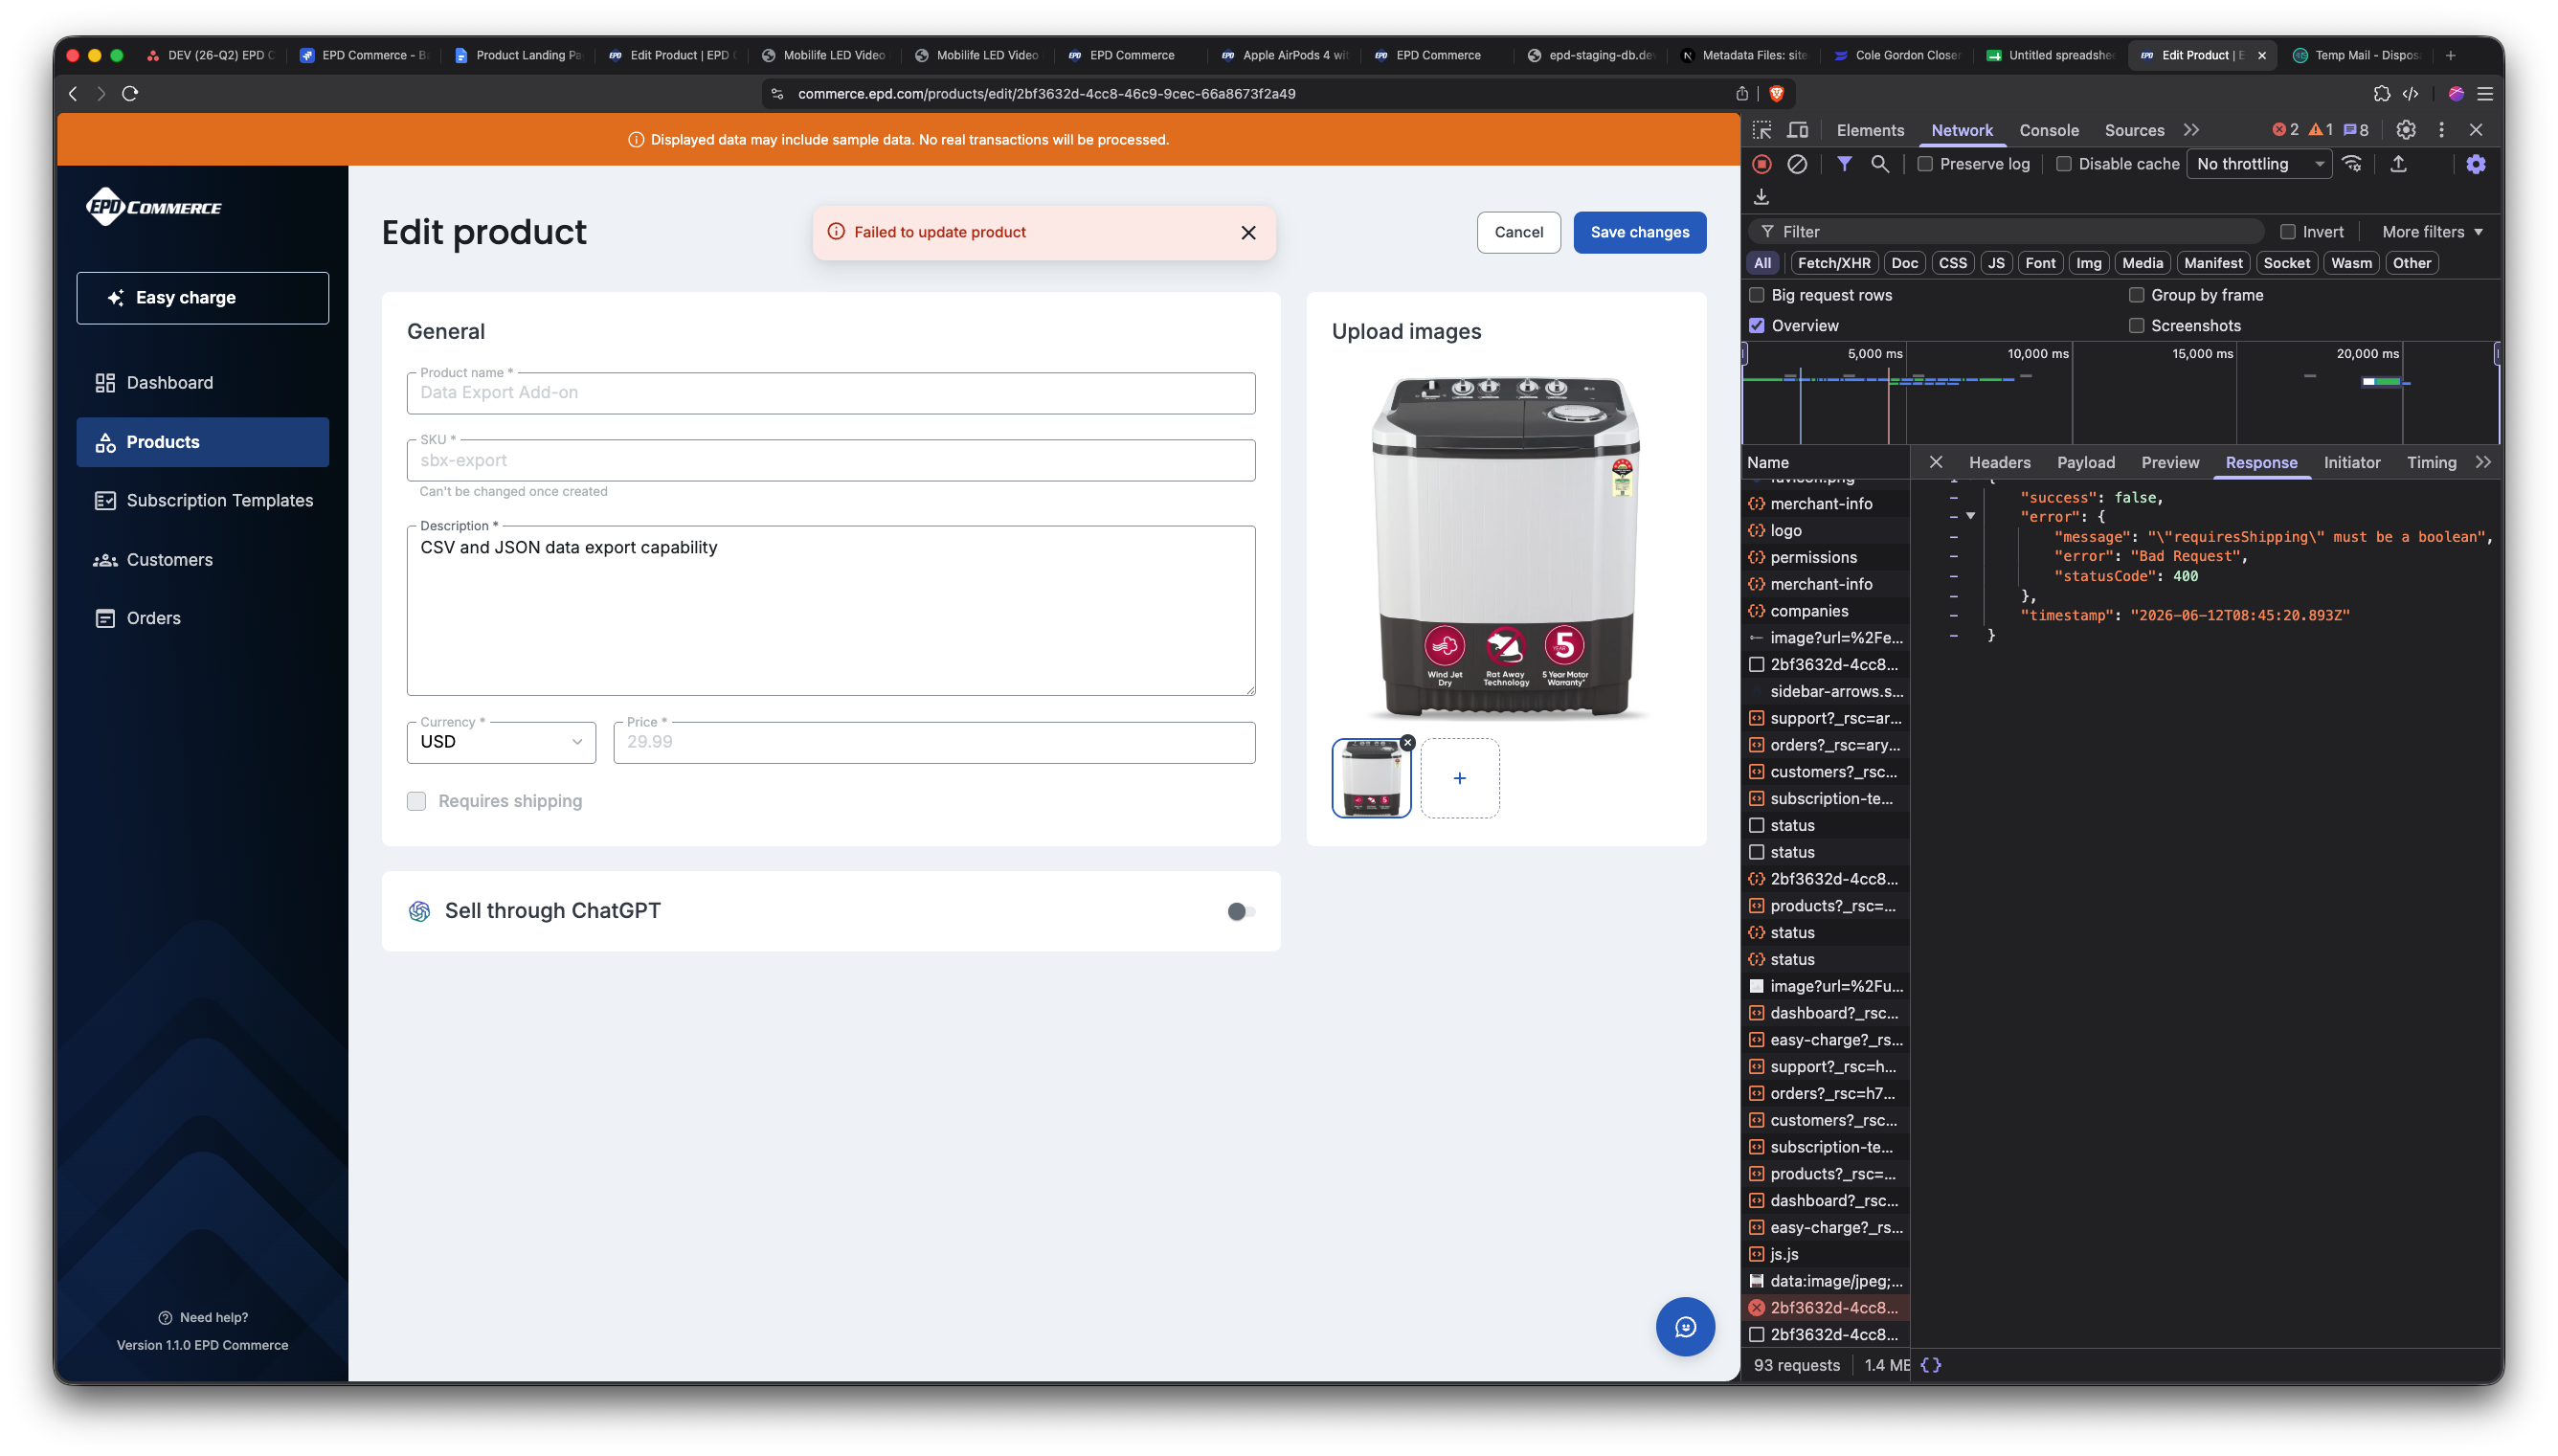Screen dimensions: 2558x1456
Task: Open the Brave shields icon in address bar
Action: 1776,94
